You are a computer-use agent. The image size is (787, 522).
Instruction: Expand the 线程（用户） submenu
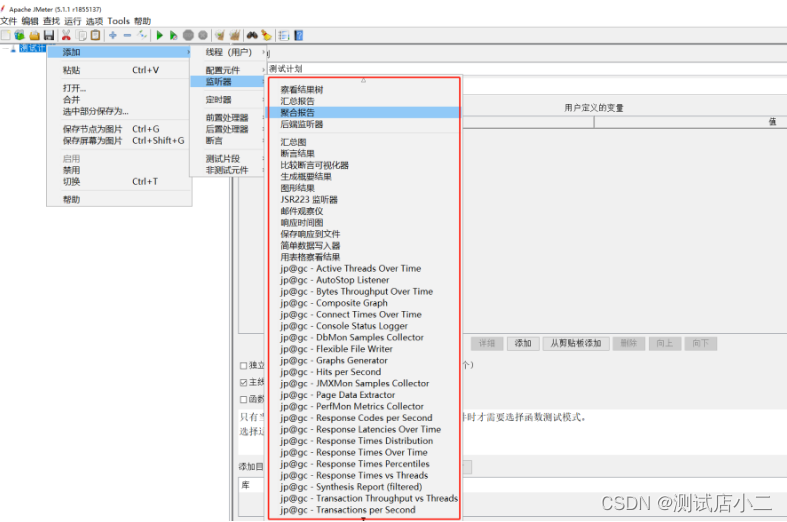228,52
